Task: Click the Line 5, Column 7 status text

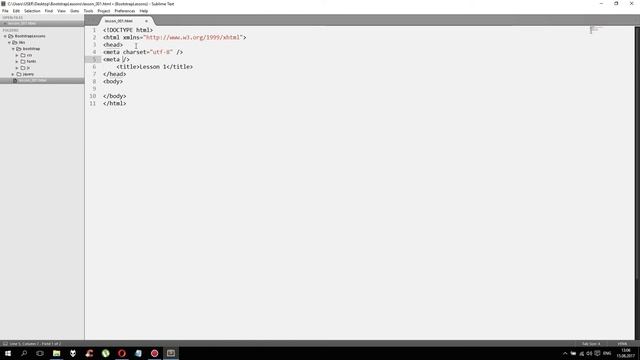Action: pos(35,344)
